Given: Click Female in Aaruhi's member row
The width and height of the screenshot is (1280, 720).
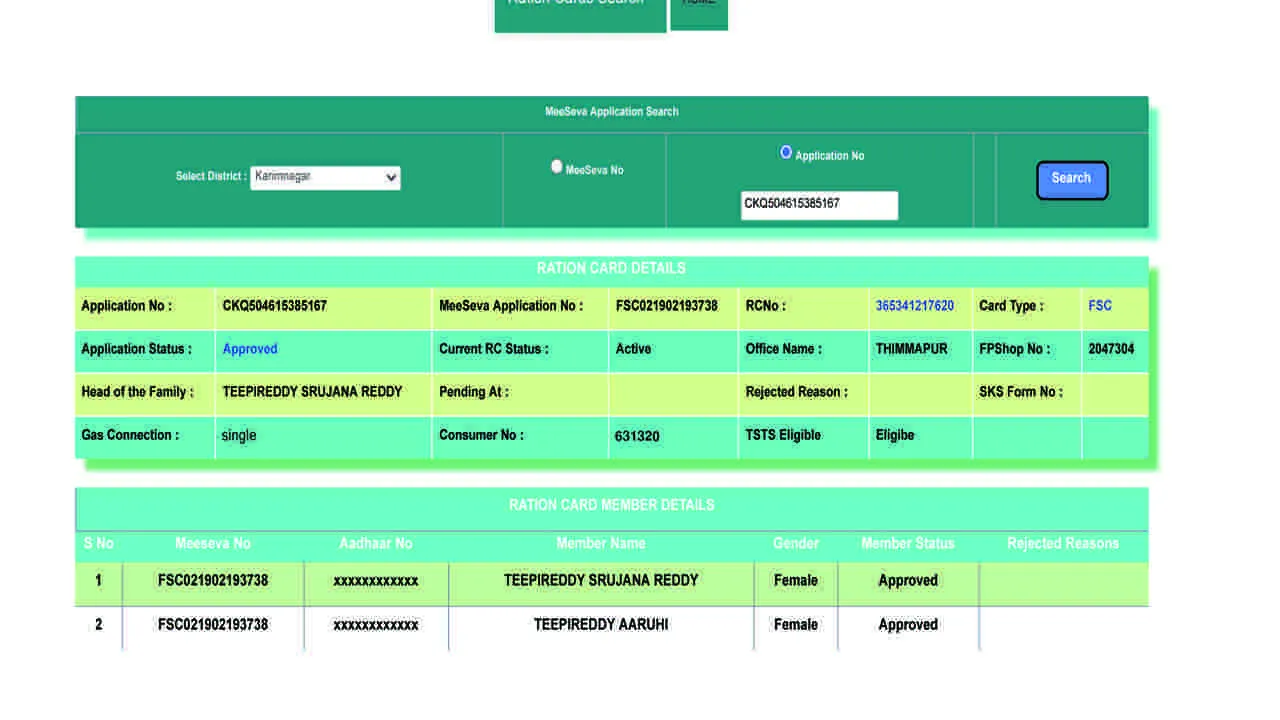Looking at the screenshot, I should (796, 625).
